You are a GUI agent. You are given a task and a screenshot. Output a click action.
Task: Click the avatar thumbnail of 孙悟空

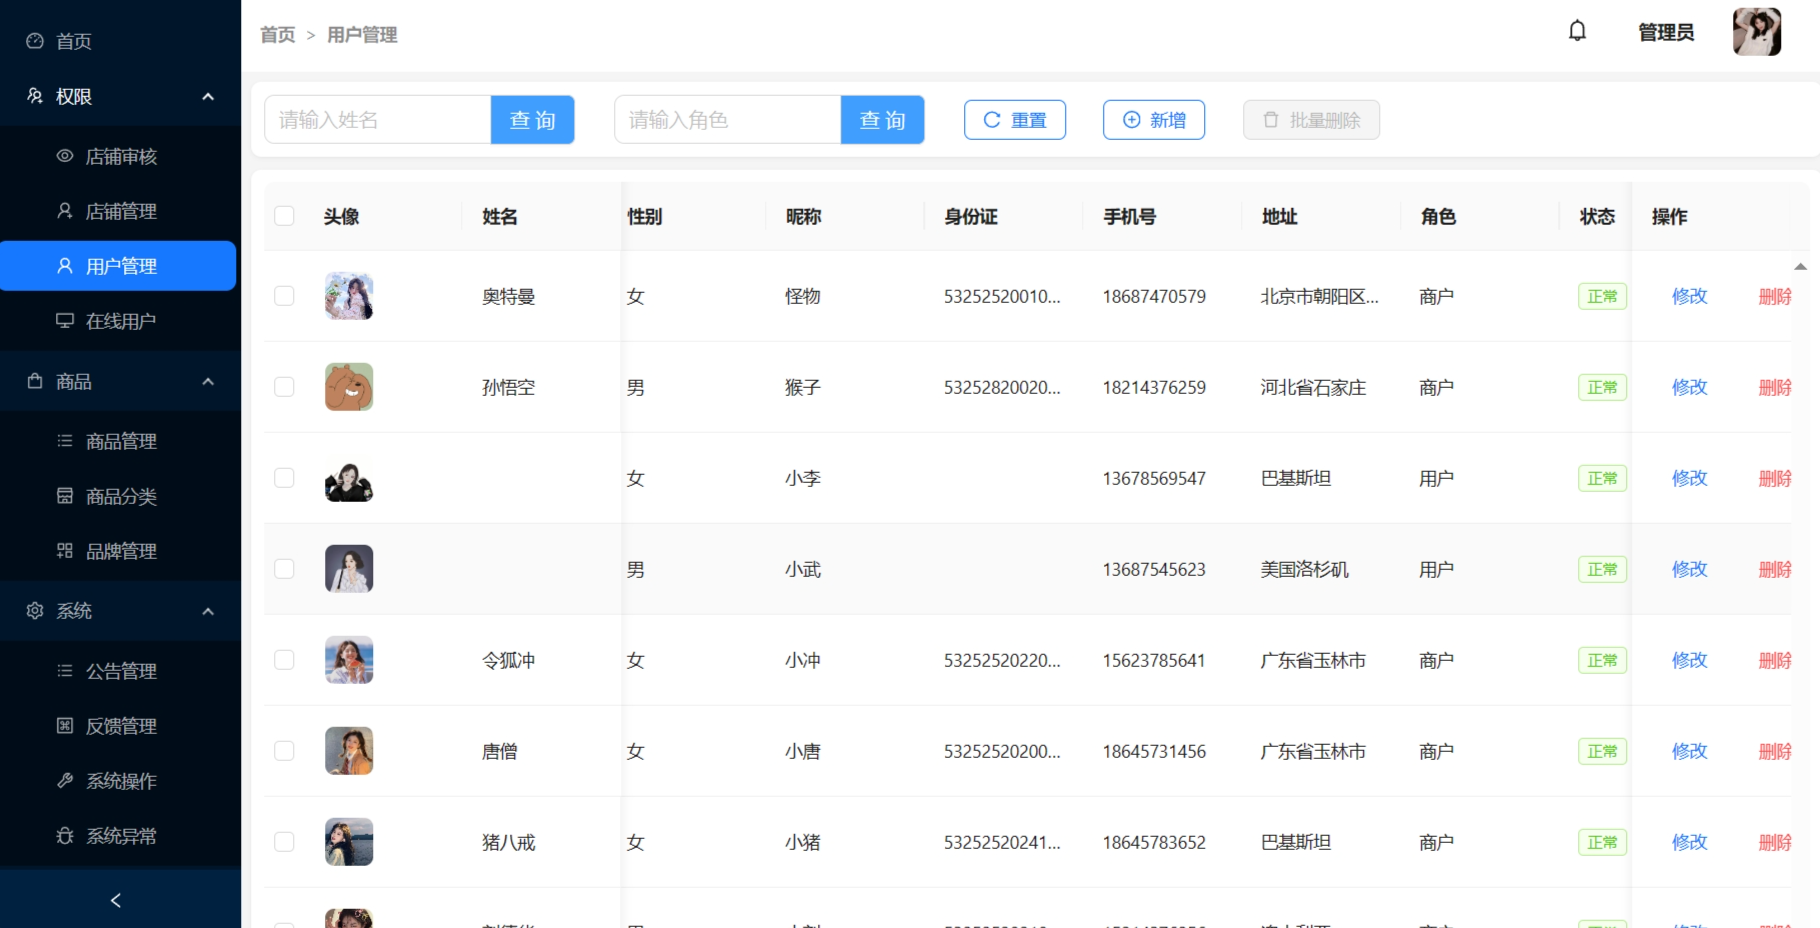click(x=349, y=387)
